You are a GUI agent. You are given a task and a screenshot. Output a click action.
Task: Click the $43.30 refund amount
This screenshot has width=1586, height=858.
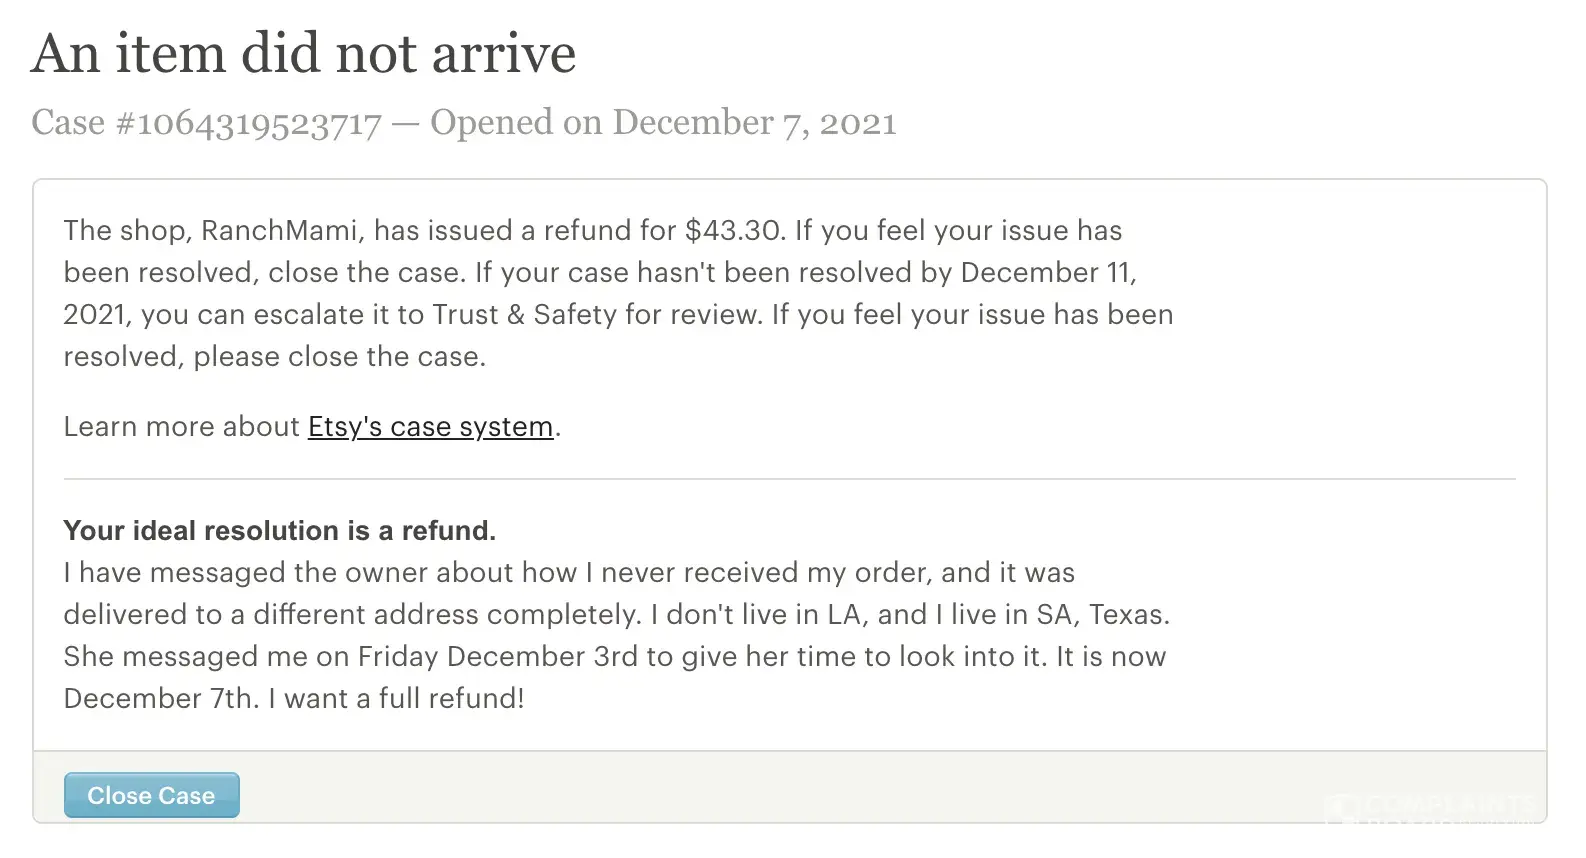click(734, 231)
